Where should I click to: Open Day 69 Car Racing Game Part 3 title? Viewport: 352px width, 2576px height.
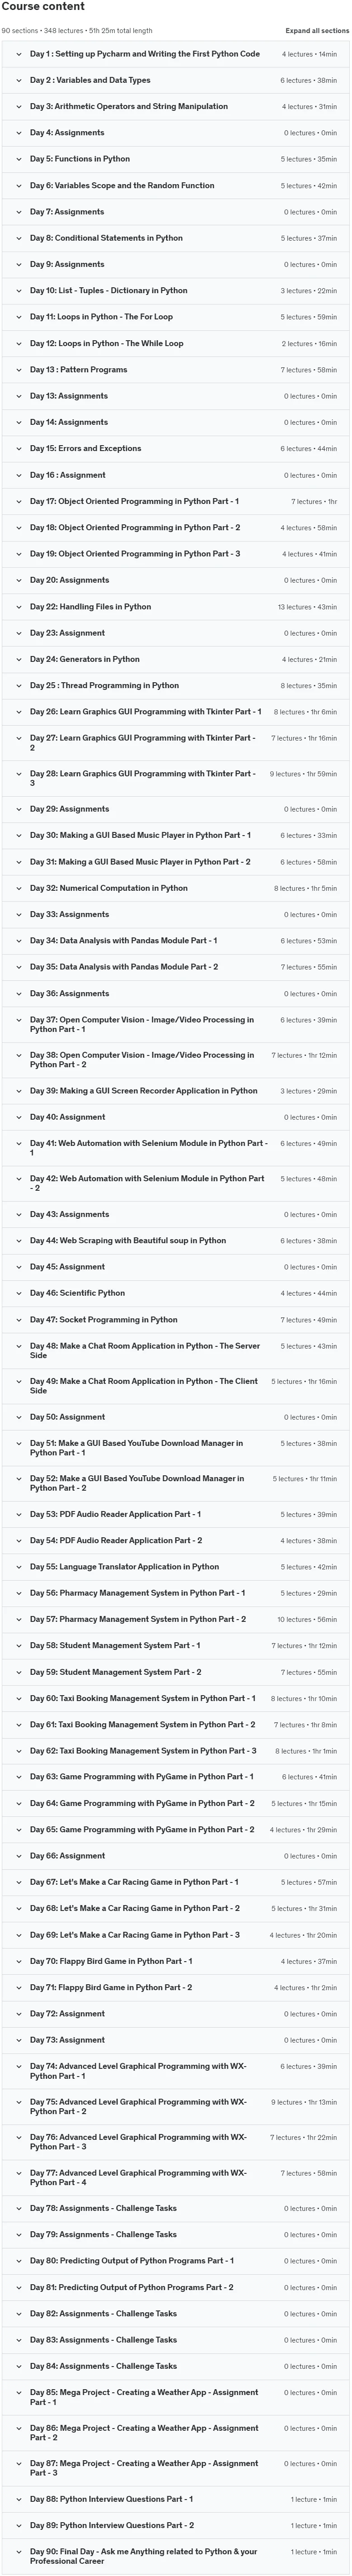click(135, 1935)
